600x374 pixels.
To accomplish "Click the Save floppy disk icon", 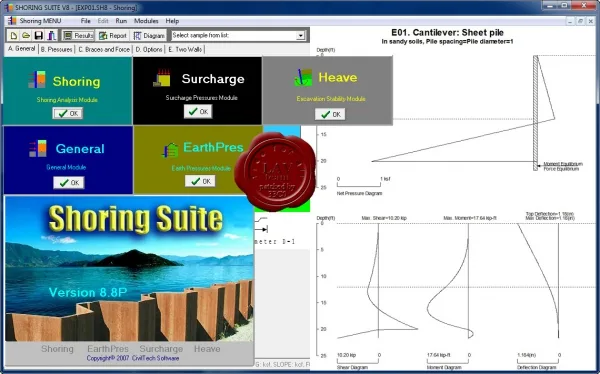I will (x=38, y=36).
